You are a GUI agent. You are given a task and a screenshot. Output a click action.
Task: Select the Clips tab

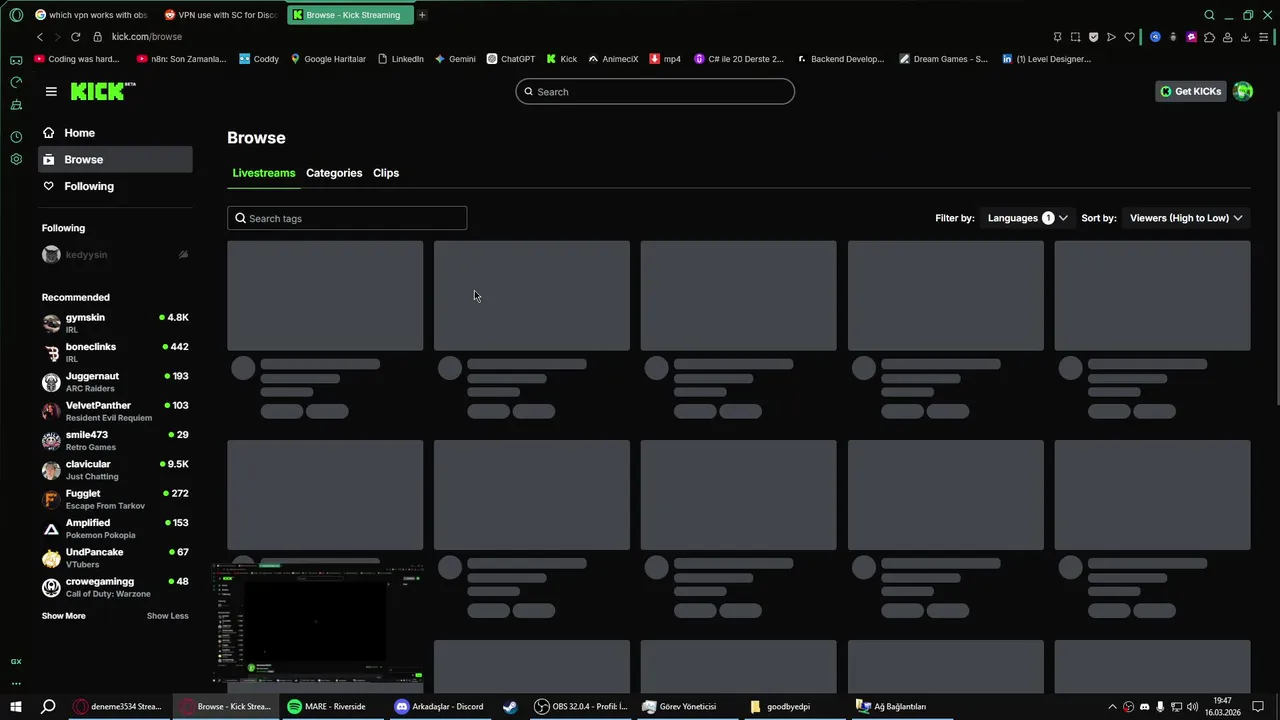(x=386, y=173)
